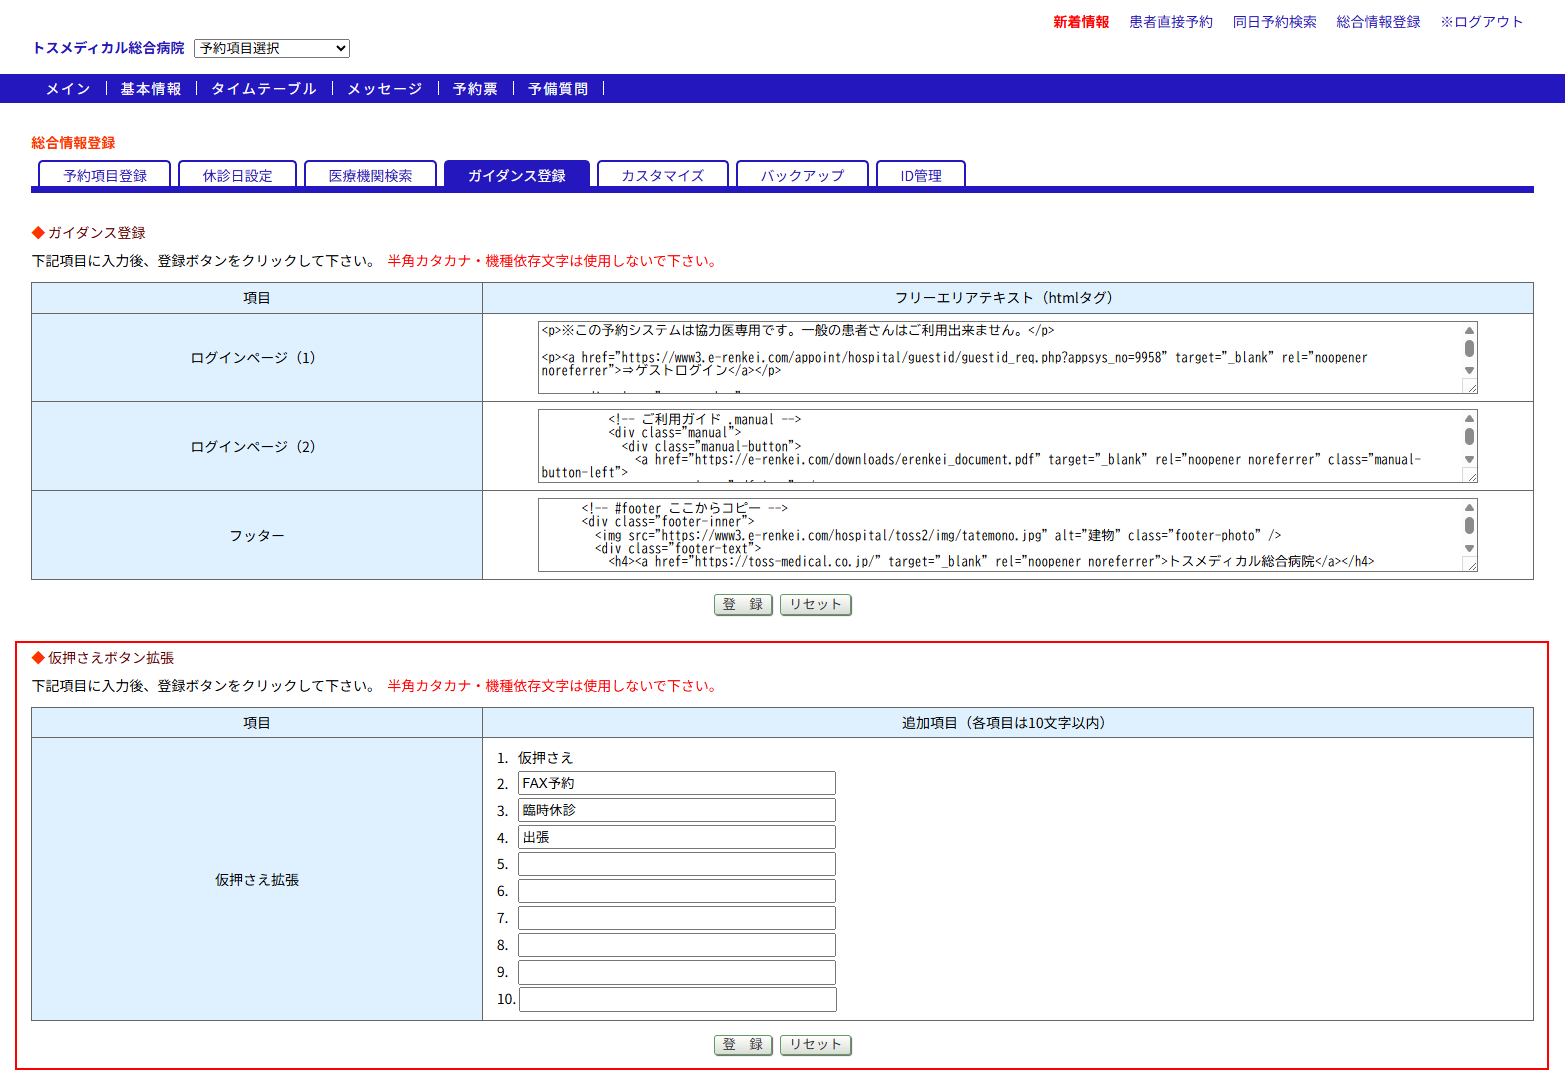Click トスメディカル総合病院 title text

[x=108, y=48]
